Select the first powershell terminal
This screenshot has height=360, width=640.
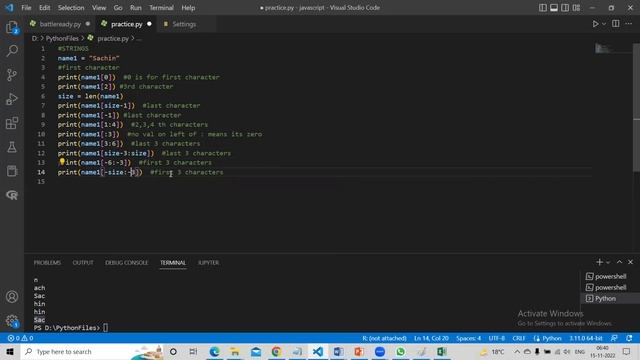610,276
